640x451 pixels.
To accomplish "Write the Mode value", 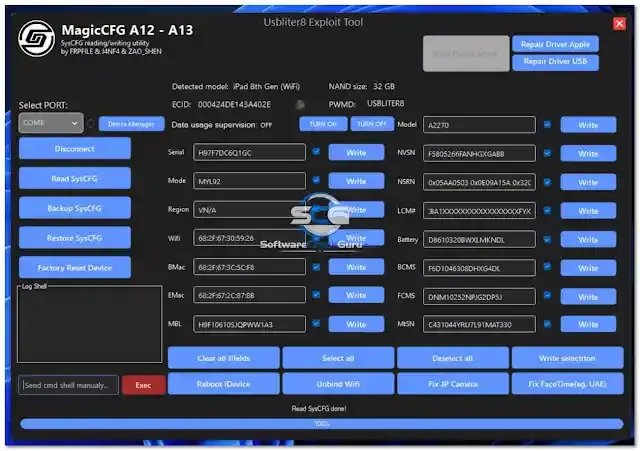I will [x=356, y=181].
